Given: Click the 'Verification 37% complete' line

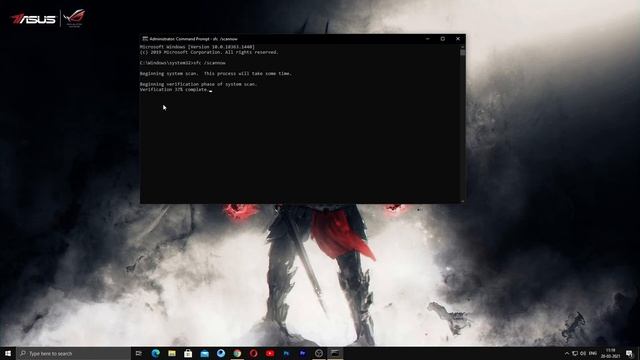Looking at the screenshot, I should point(174,89).
